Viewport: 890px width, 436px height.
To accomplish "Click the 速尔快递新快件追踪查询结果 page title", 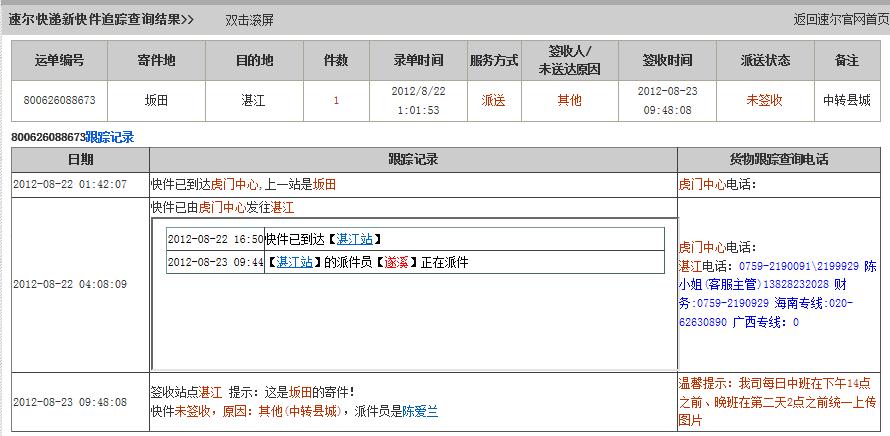I will click(101, 19).
